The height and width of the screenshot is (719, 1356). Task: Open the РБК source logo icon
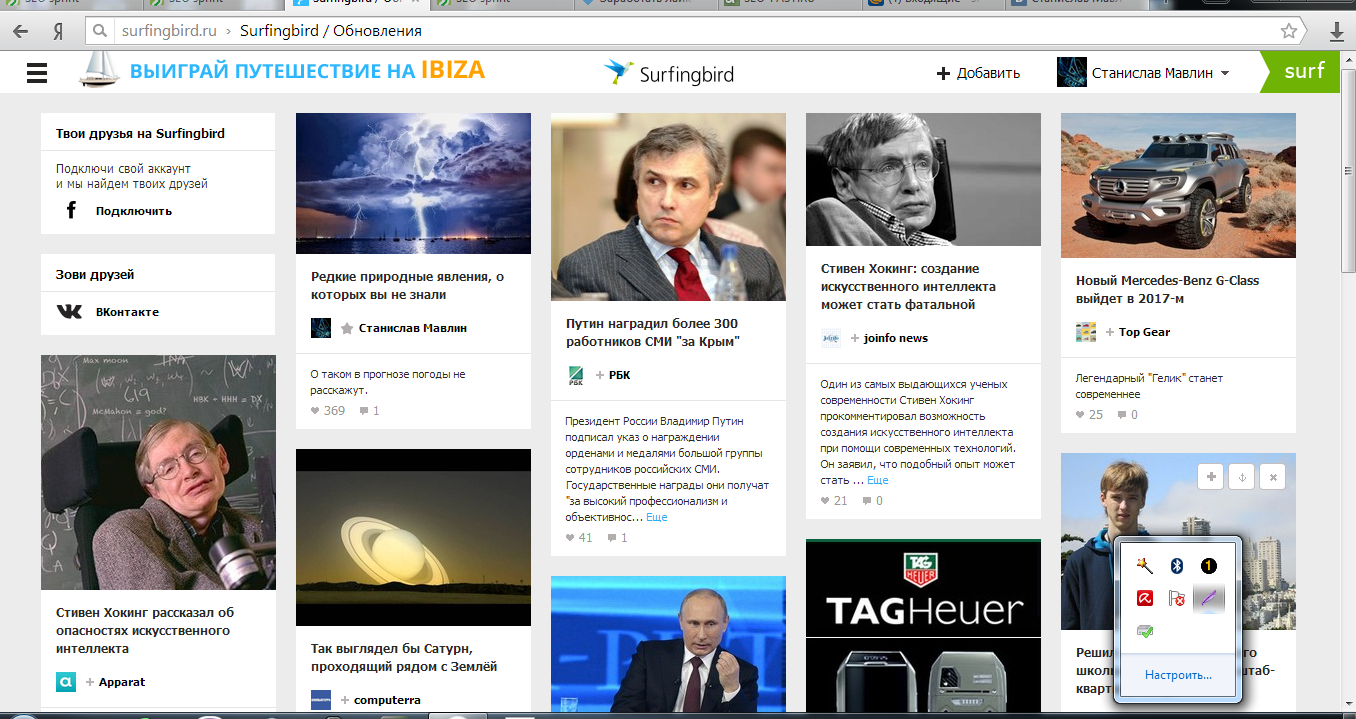tap(576, 376)
